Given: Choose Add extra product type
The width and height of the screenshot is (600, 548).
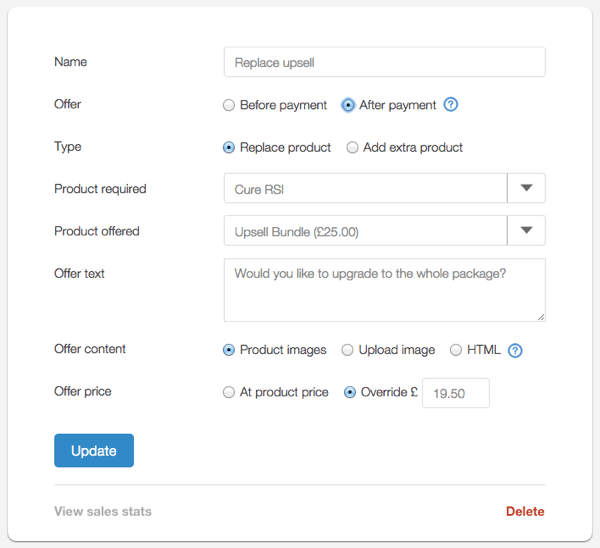Looking at the screenshot, I should pyautogui.click(x=353, y=148).
